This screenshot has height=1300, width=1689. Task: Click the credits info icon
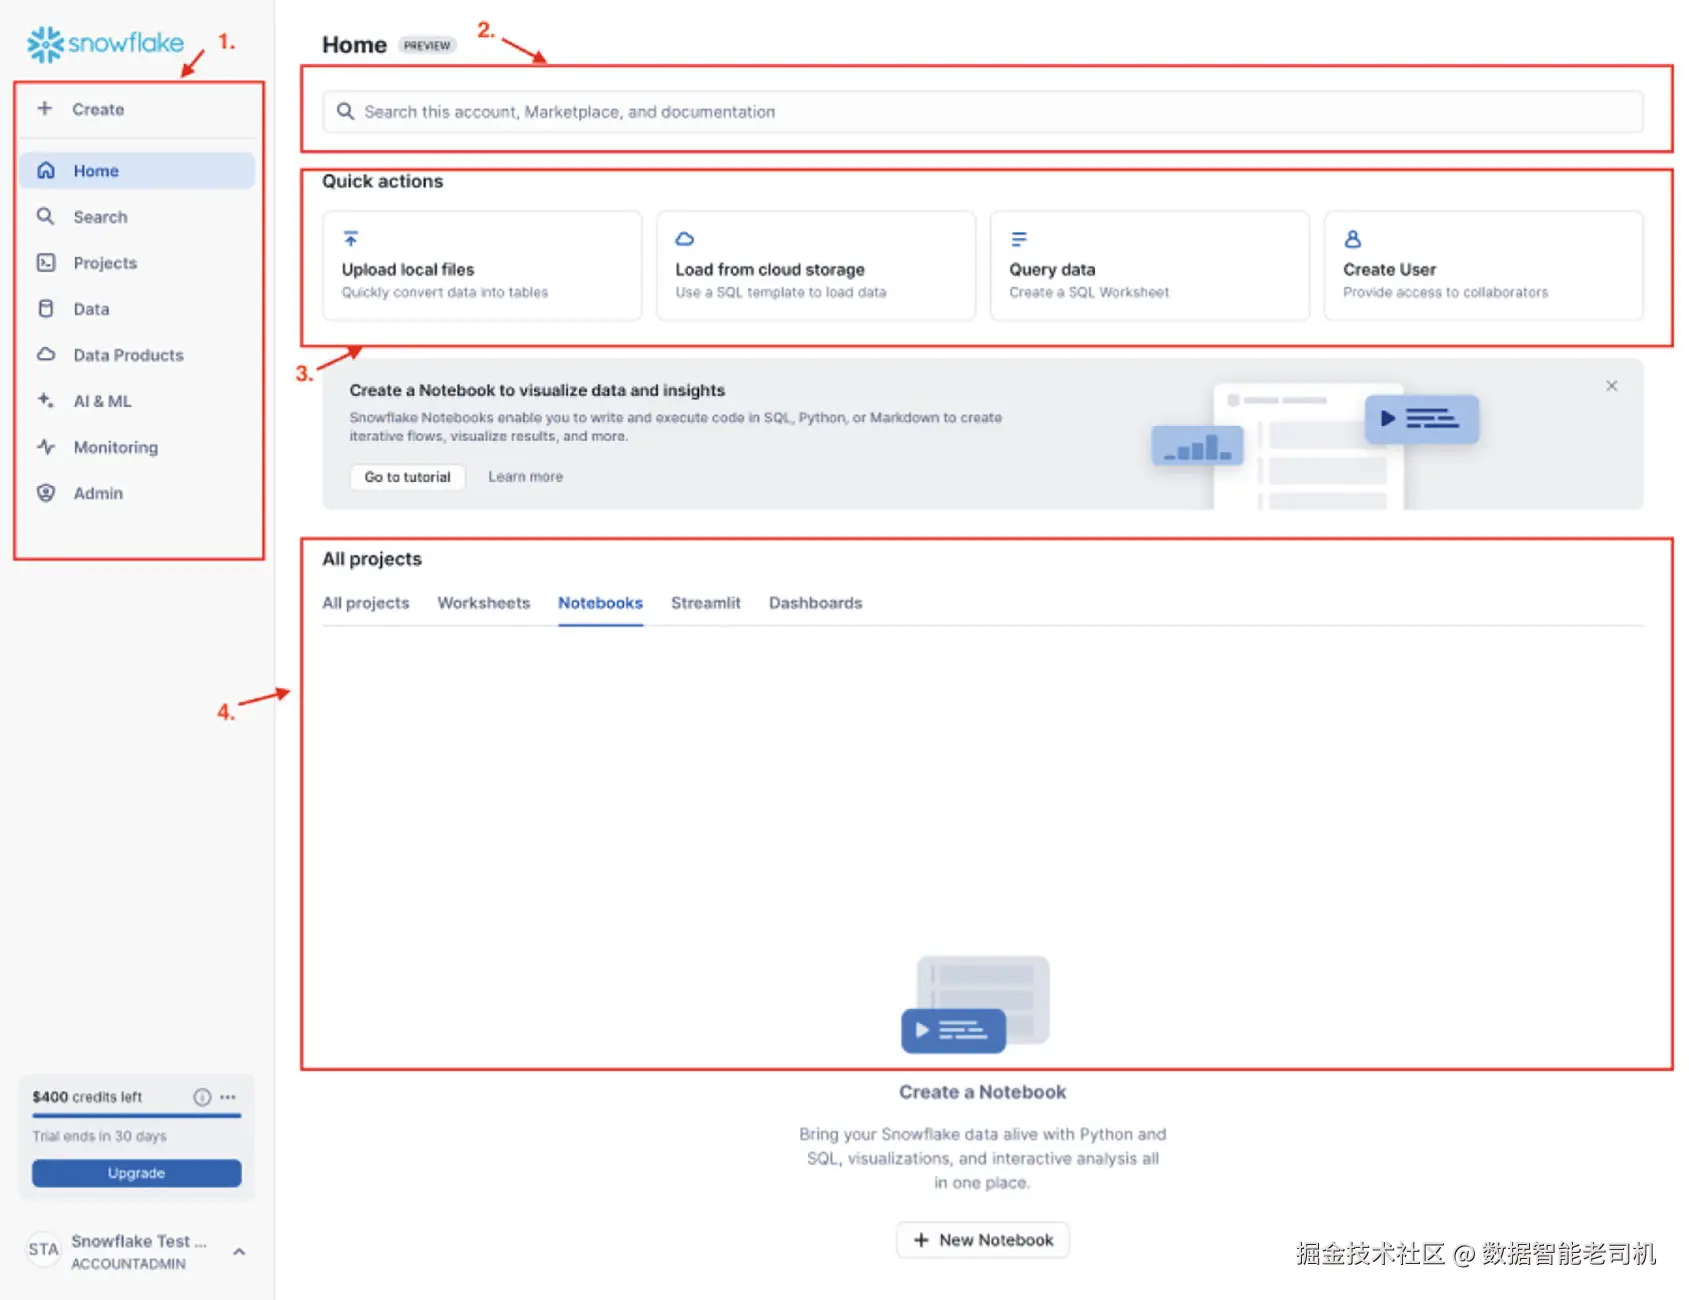pyautogui.click(x=202, y=1097)
